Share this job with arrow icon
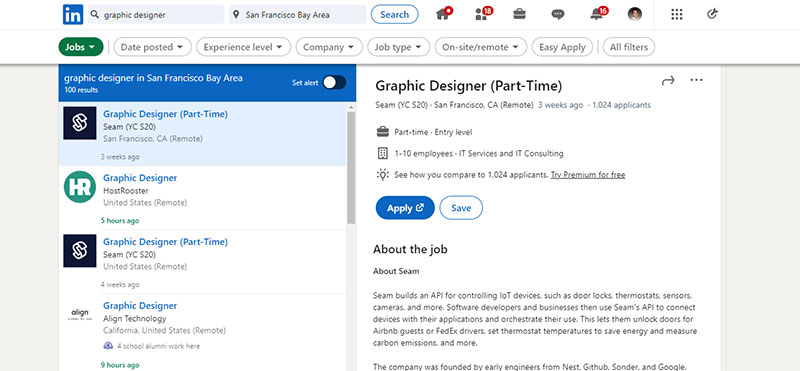Screen dimensions: 800x371 point(668,80)
